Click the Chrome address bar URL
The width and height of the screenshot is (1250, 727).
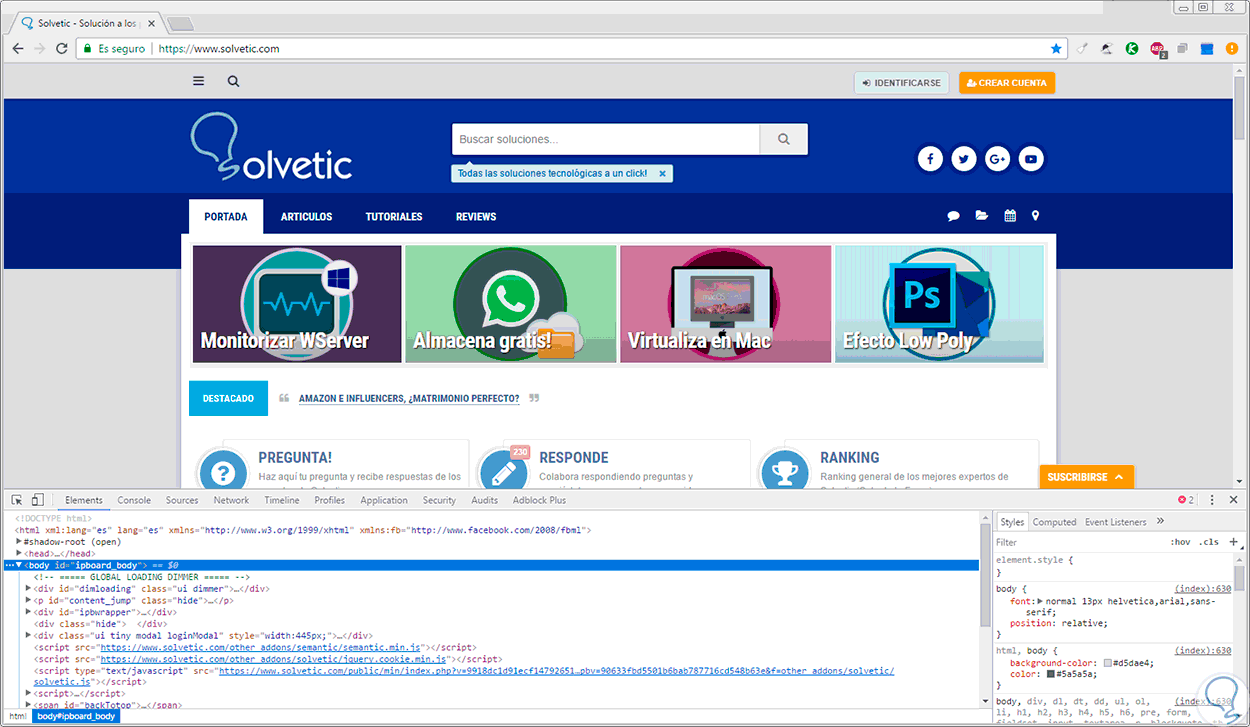tap(219, 48)
